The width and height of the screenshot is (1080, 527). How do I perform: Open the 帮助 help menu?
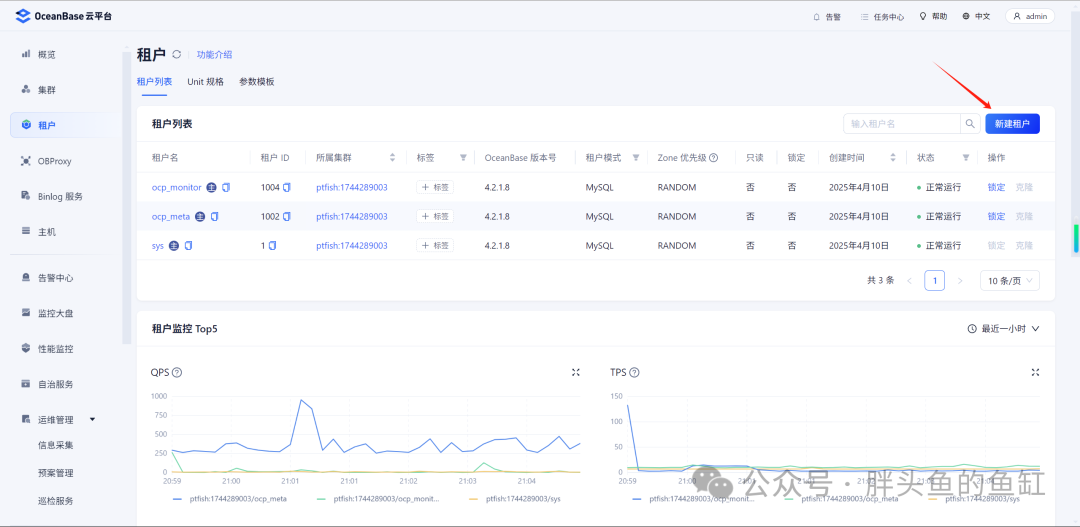click(x=933, y=17)
